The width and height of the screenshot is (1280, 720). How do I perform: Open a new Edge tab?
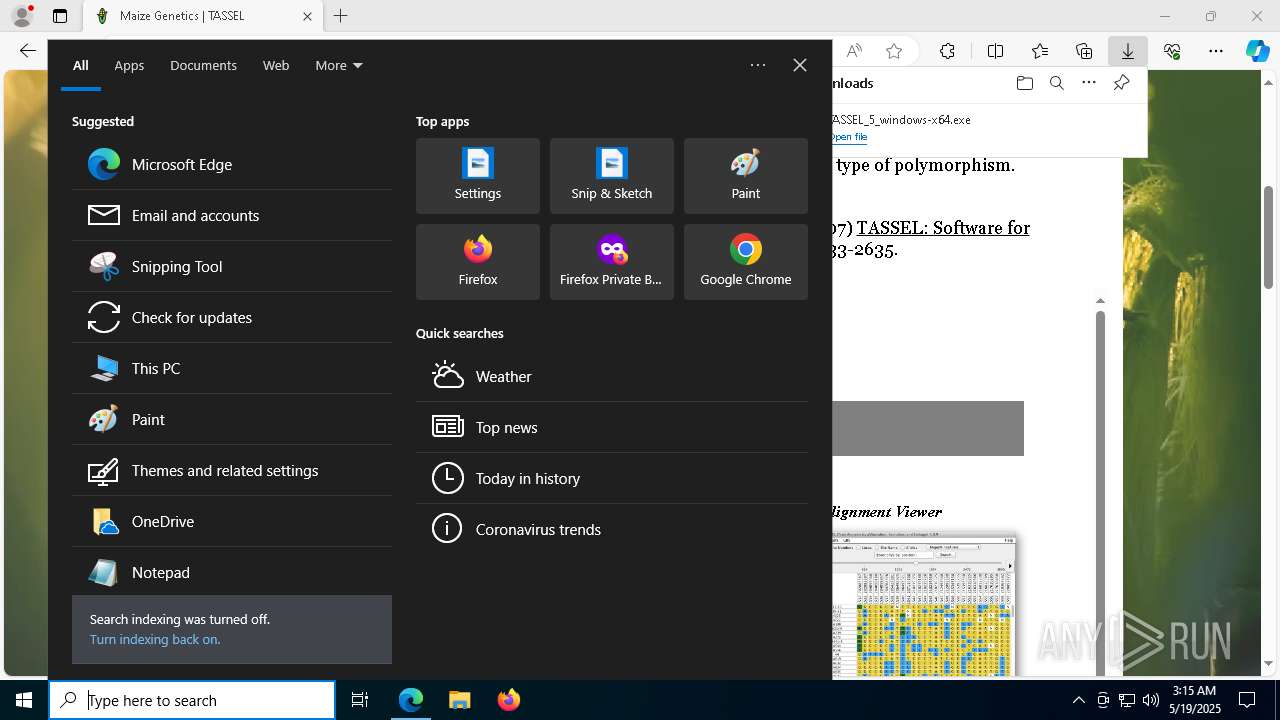(x=341, y=16)
